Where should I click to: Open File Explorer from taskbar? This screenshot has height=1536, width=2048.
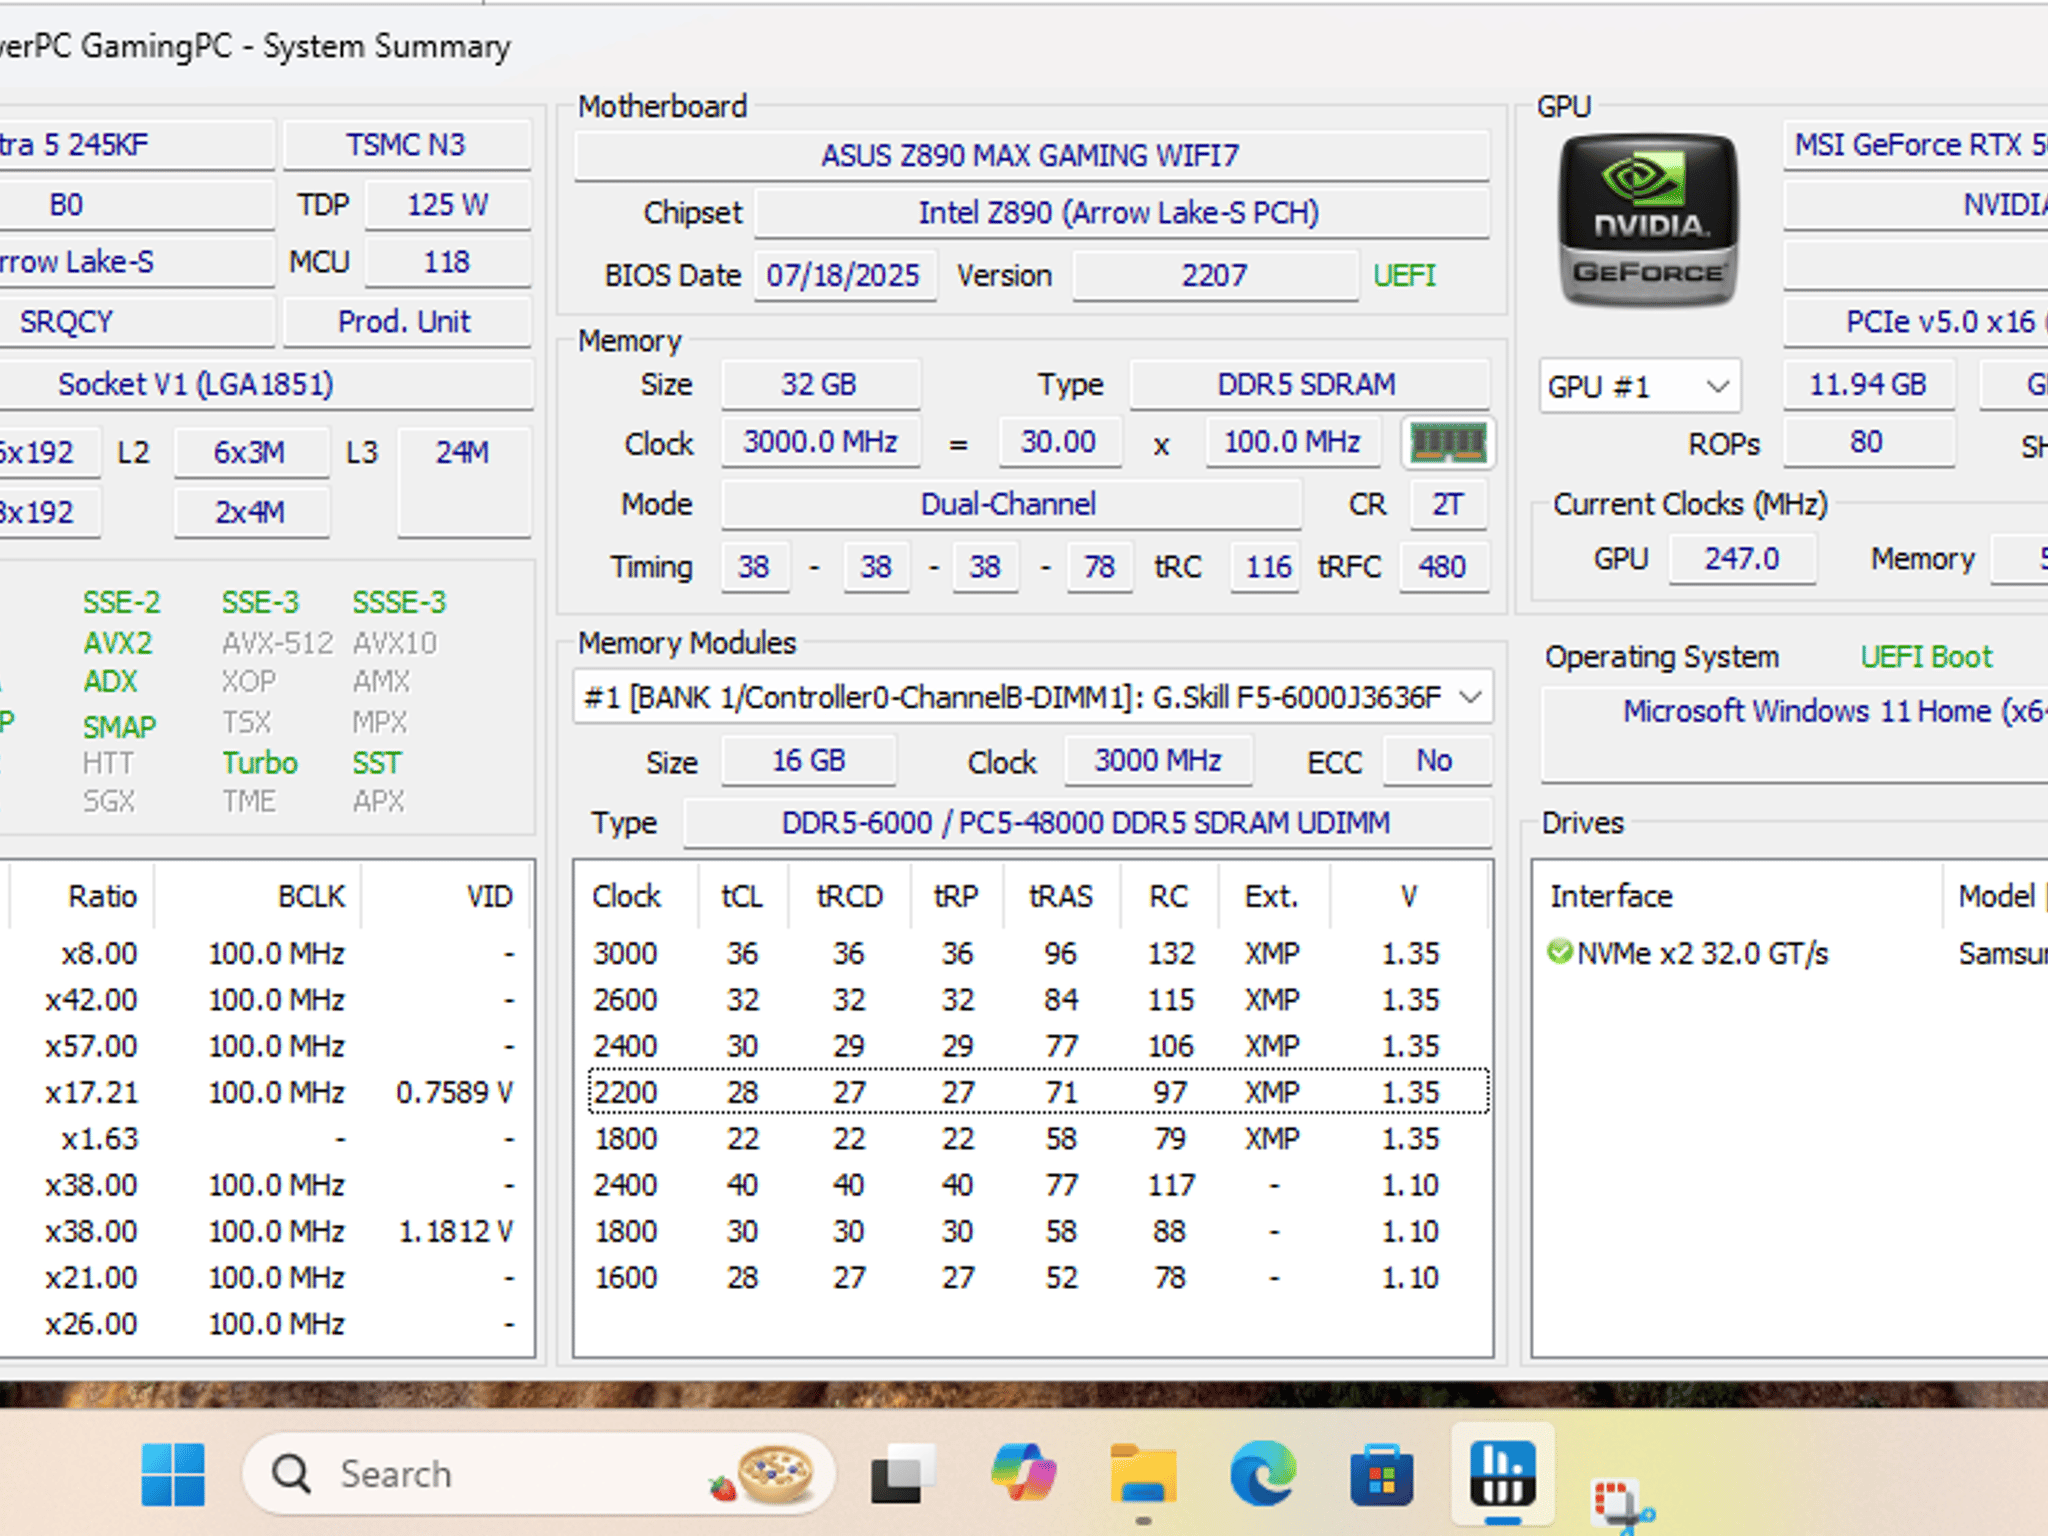coord(1143,1474)
